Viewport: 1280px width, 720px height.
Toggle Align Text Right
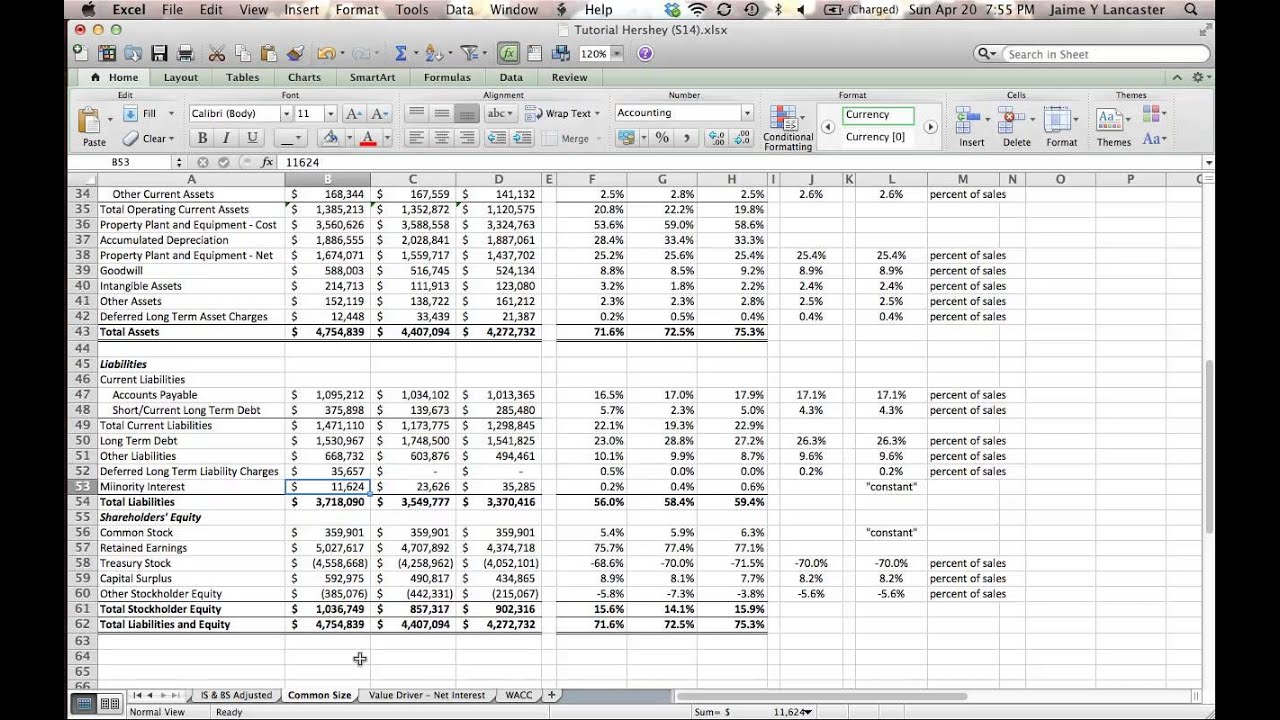[467, 138]
